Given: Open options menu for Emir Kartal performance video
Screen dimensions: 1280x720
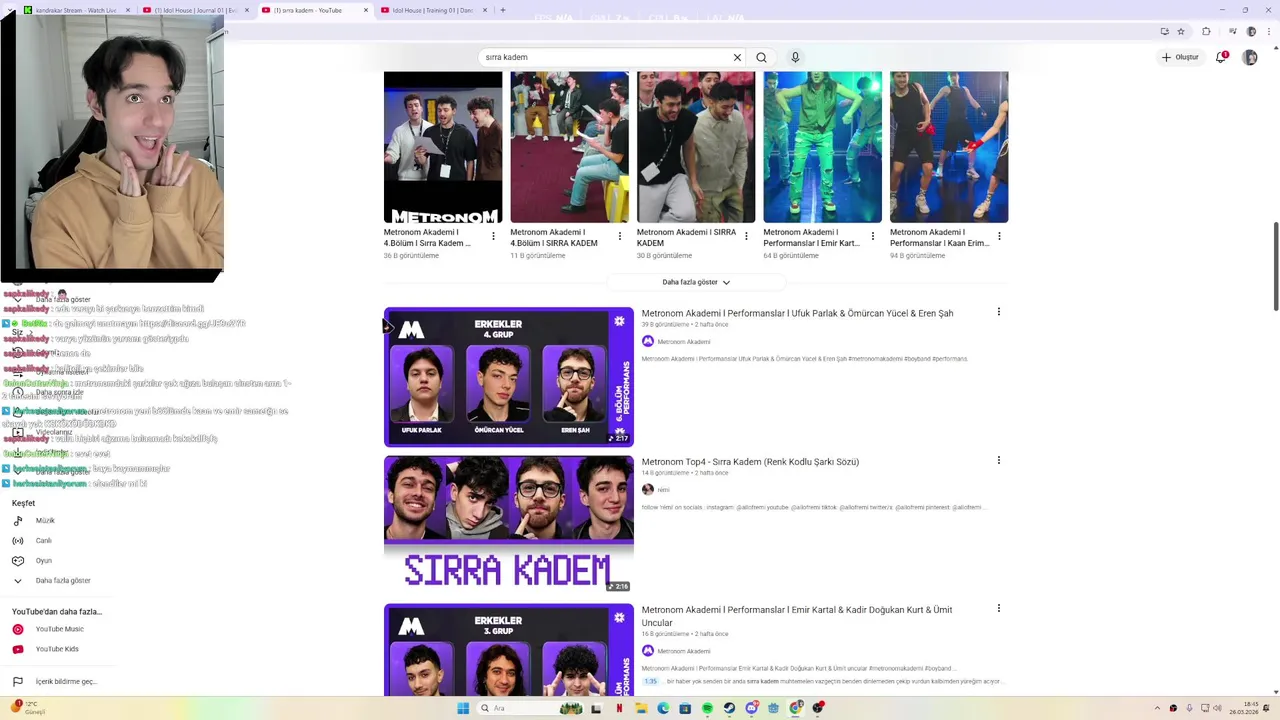Looking at the screenshot, I should point(998,608).
